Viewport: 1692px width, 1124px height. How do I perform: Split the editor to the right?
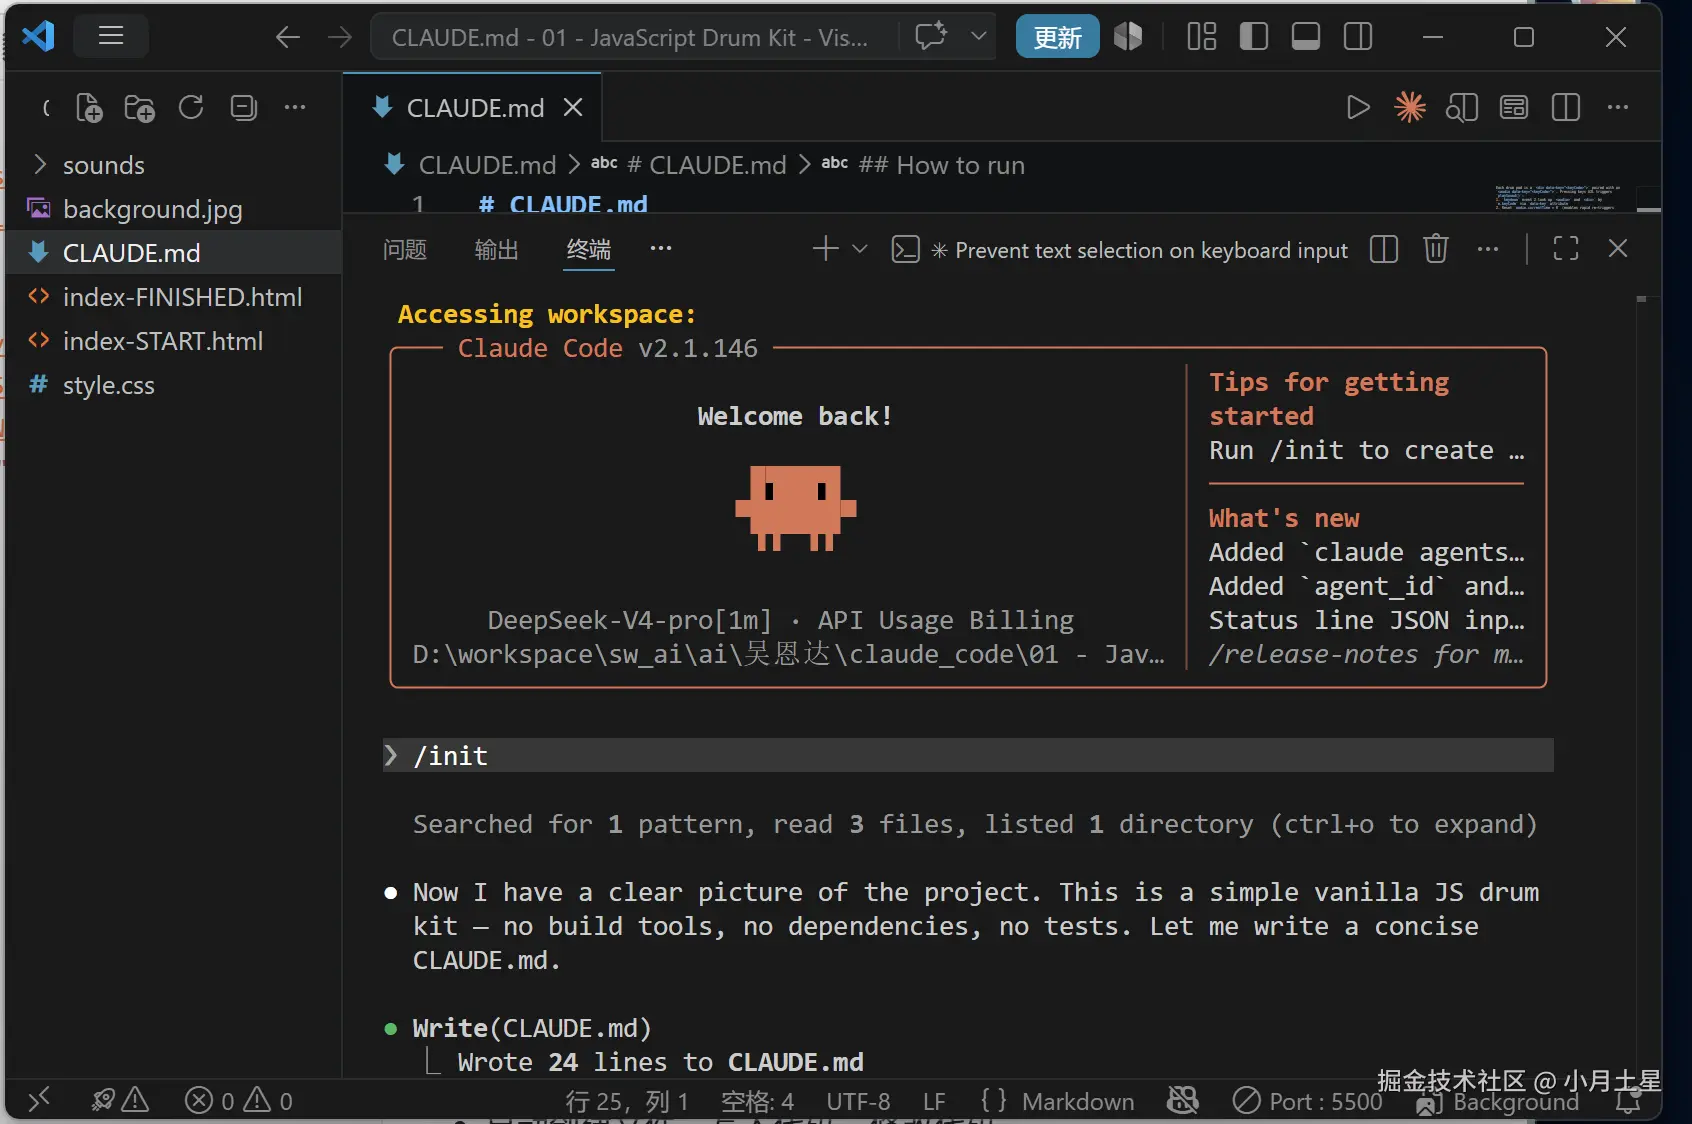point(1566,107)
